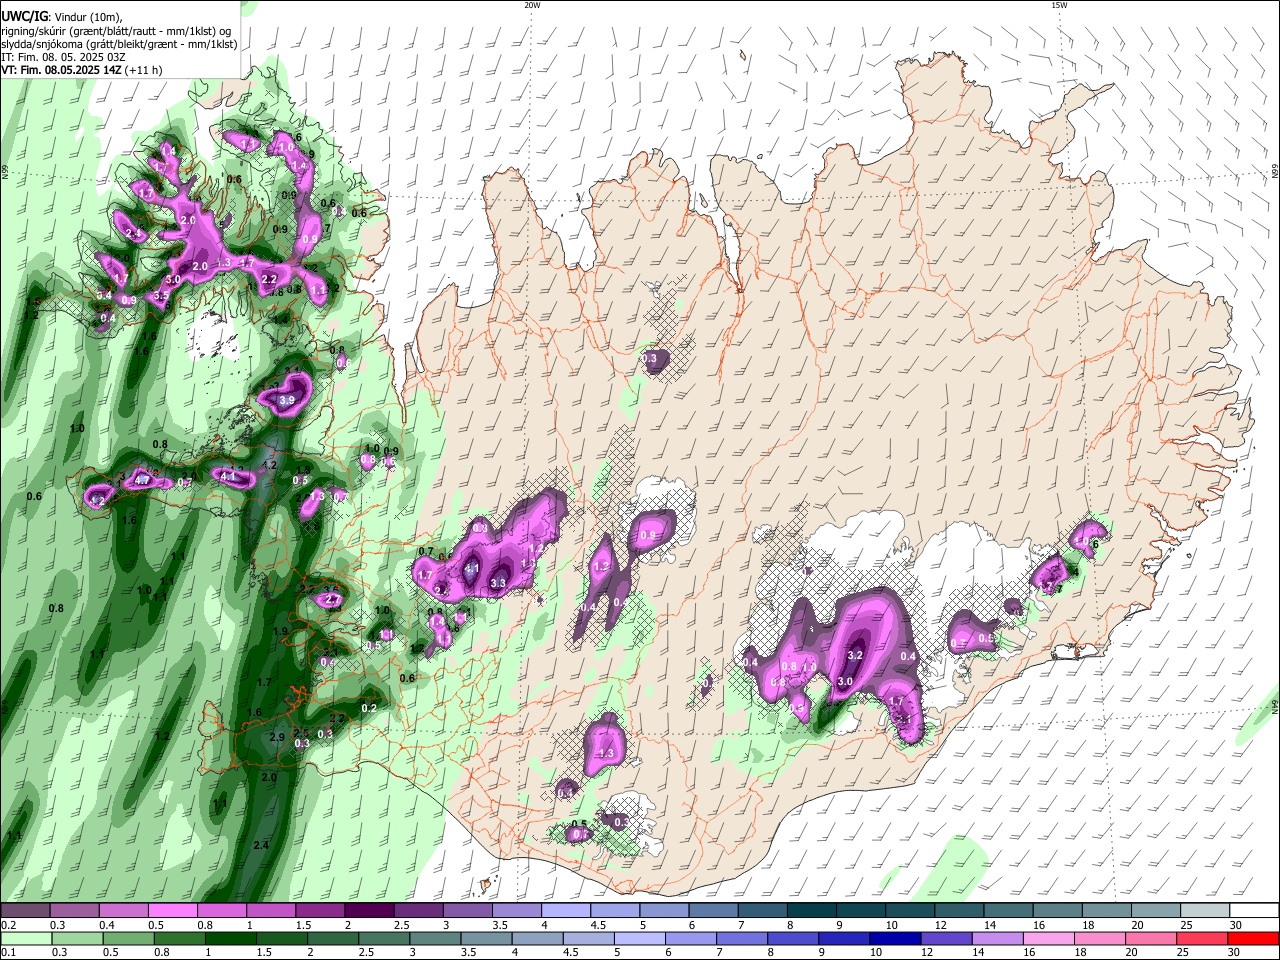Viewport: 1280px width, 960px height.
Task: Click the VT: Fim. 08.05.2025 14Z line
Action: 61,70
